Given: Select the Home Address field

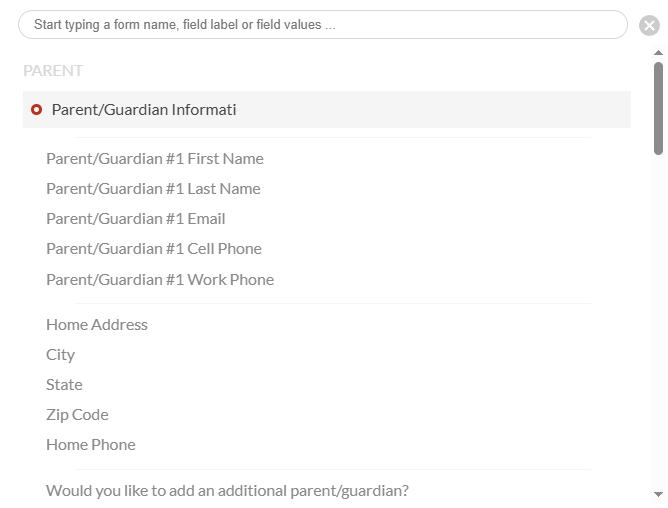Looking at the screenshot, I should pyautogui.click(x=97, y=325).
